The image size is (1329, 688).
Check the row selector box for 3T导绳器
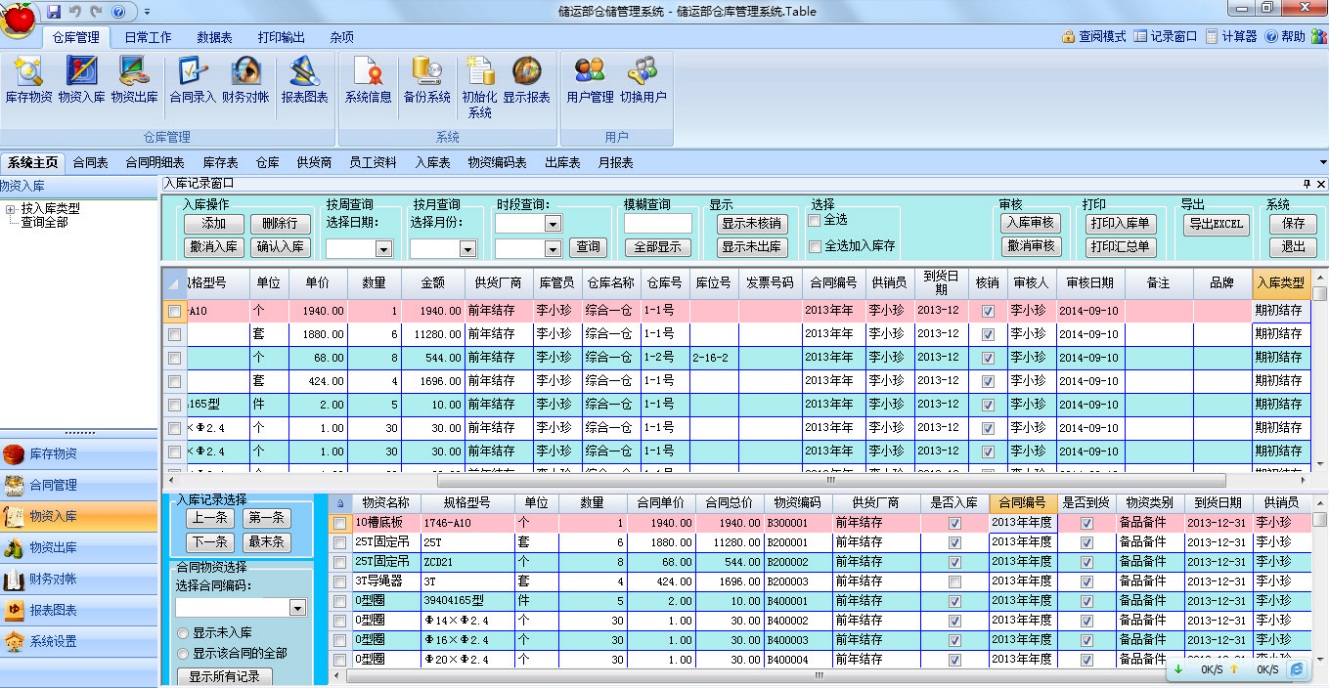340,581
